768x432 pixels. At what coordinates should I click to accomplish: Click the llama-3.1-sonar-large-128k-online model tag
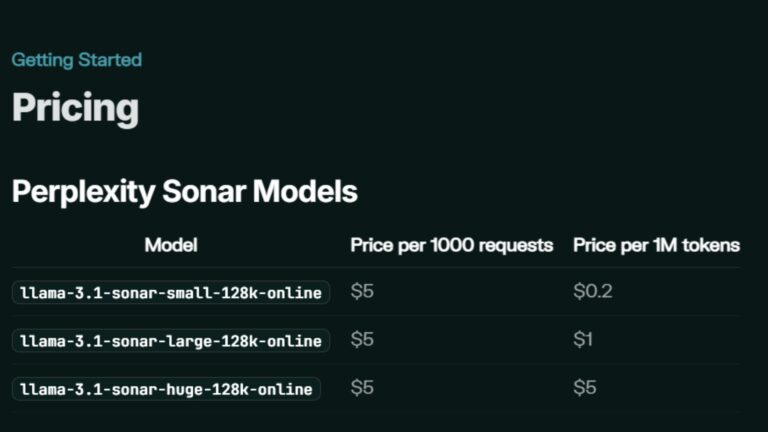point(171,340)
